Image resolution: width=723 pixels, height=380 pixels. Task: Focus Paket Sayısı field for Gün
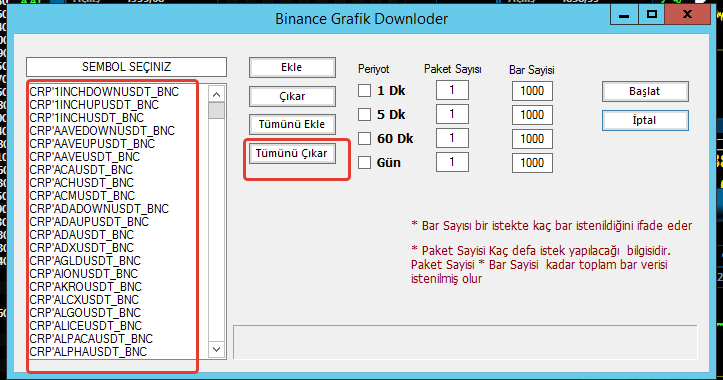tap(452, 162)
